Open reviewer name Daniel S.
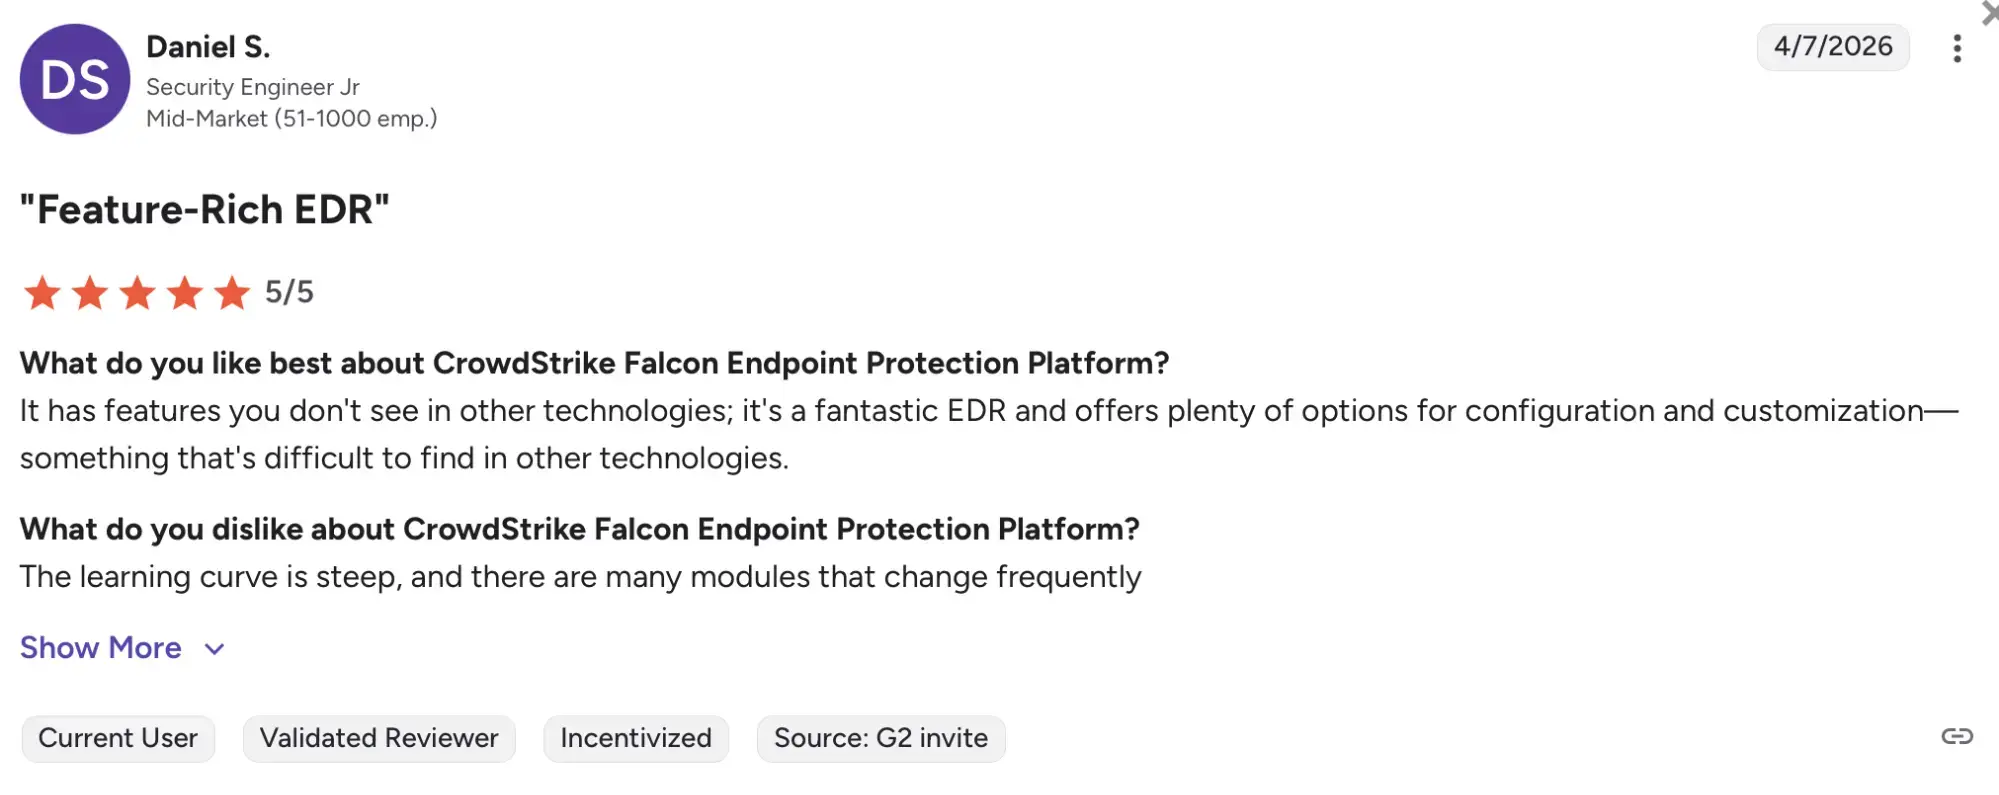The image size is (1999, 795). (x=208, y=47)
